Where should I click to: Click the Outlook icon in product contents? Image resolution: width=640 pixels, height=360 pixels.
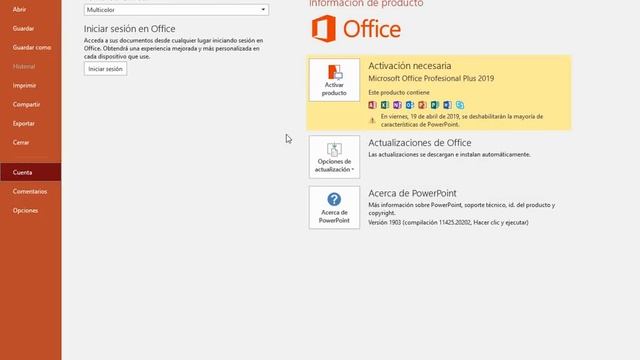tap(410, 105)
